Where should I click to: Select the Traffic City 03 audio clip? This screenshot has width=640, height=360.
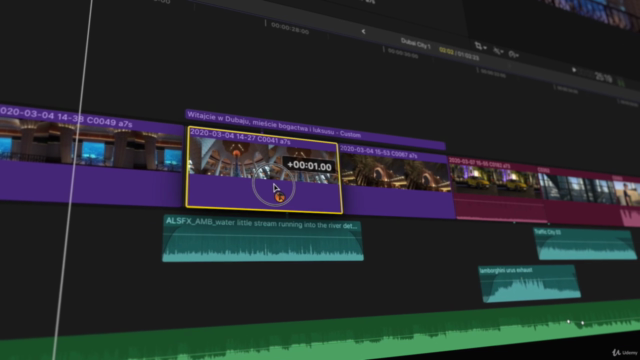tap(585, 244)
